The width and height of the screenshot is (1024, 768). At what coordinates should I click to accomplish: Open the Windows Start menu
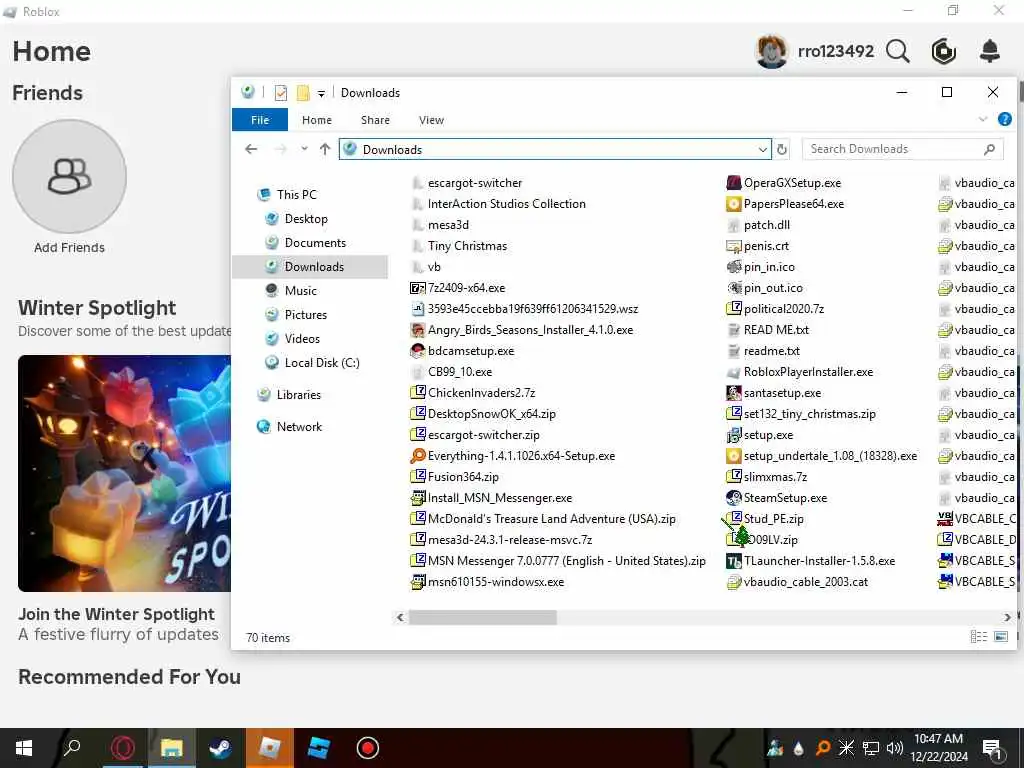tap(24, 748)
